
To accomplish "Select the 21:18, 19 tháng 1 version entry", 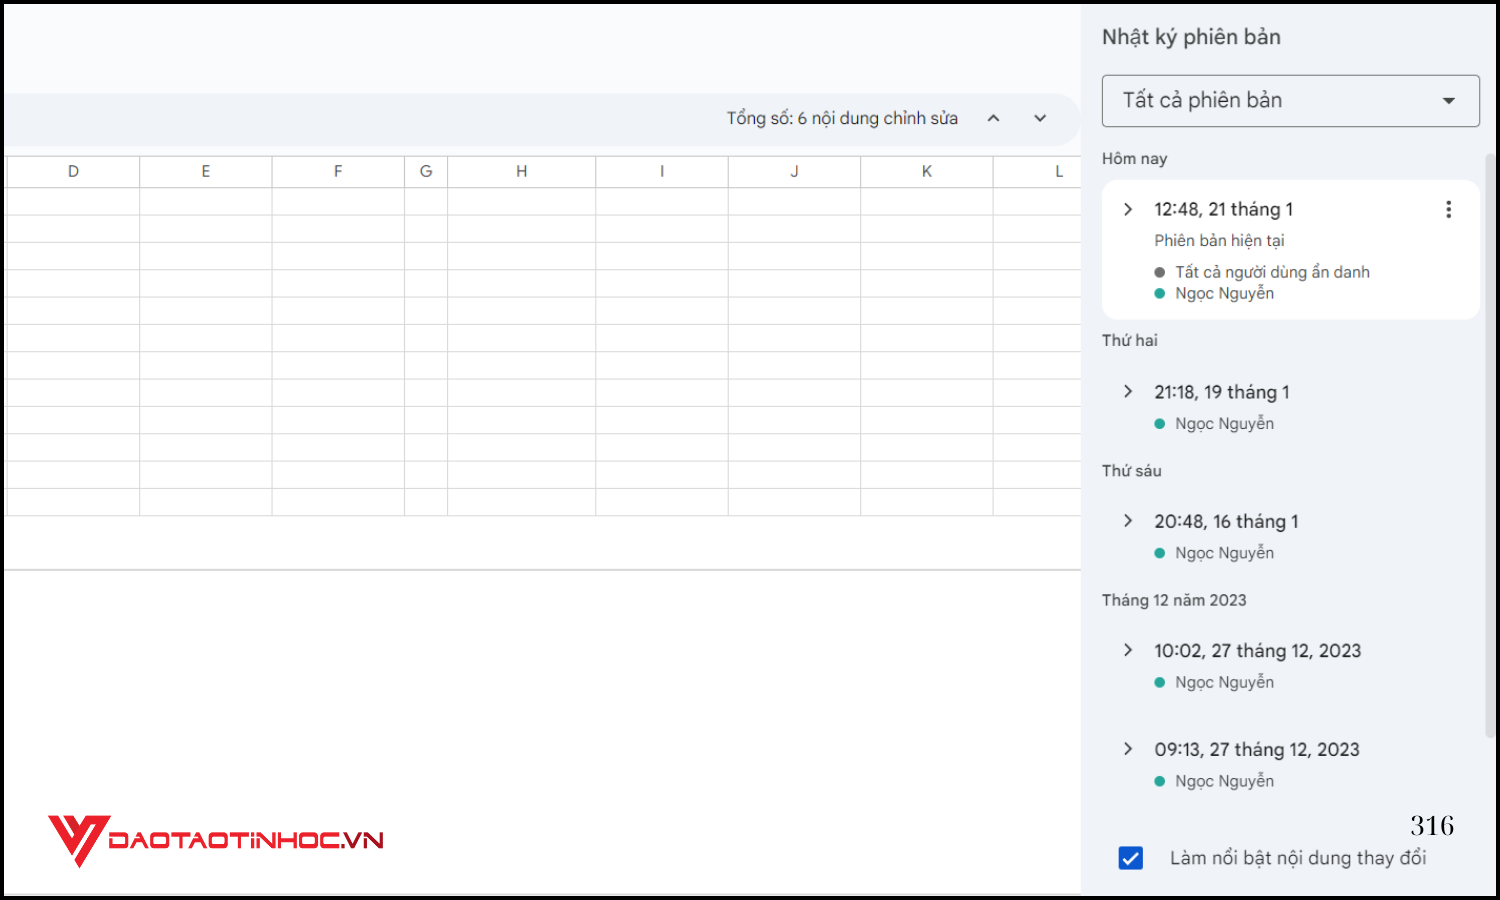I will pyautogui.click(x=1221, y=392).
